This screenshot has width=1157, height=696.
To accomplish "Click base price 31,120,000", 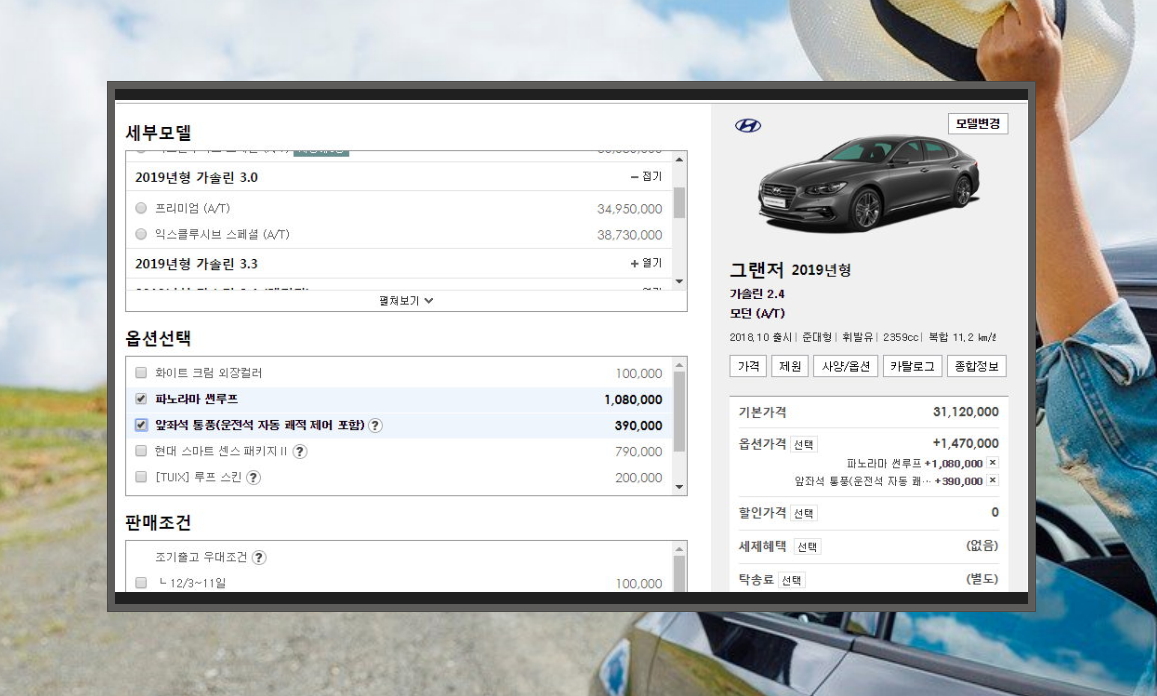I will pos(966,412).
